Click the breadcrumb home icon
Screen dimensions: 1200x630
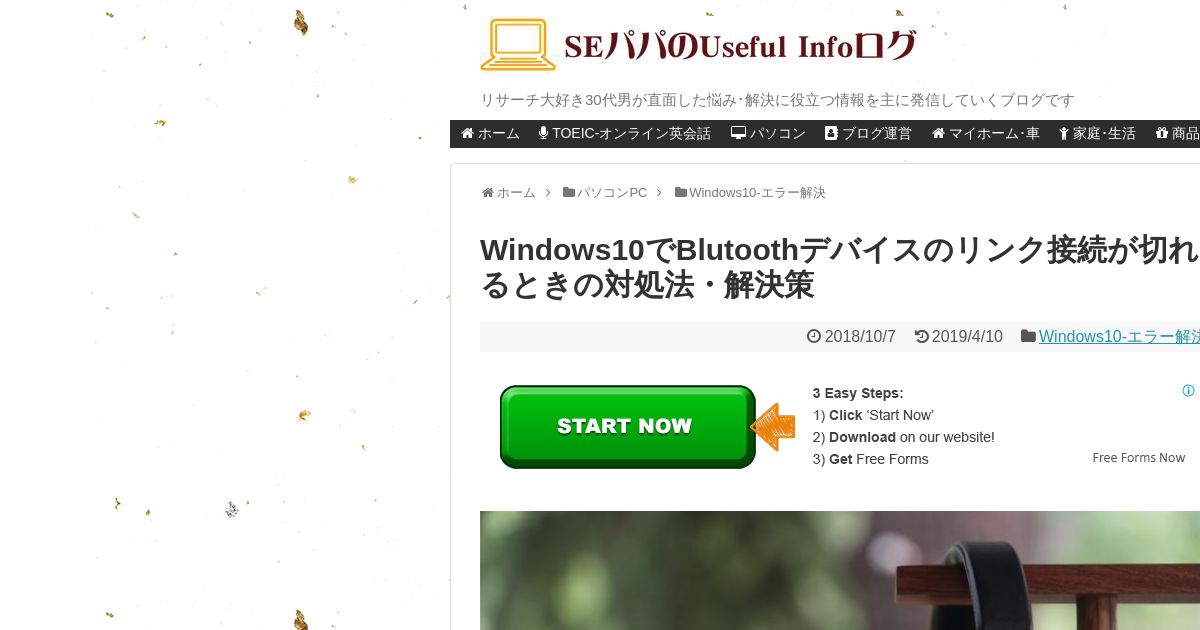488,192
